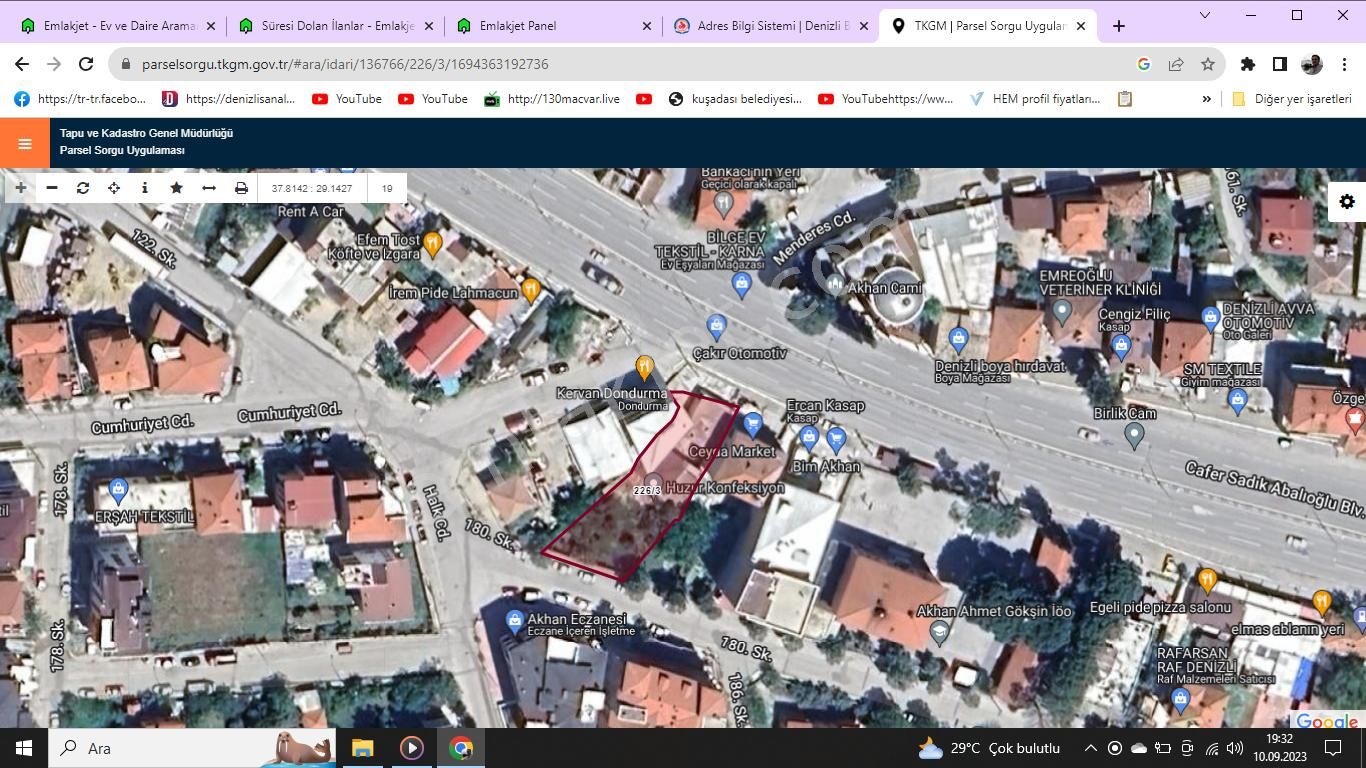Click the taskbar volume icon

[x=1235, y=748]
